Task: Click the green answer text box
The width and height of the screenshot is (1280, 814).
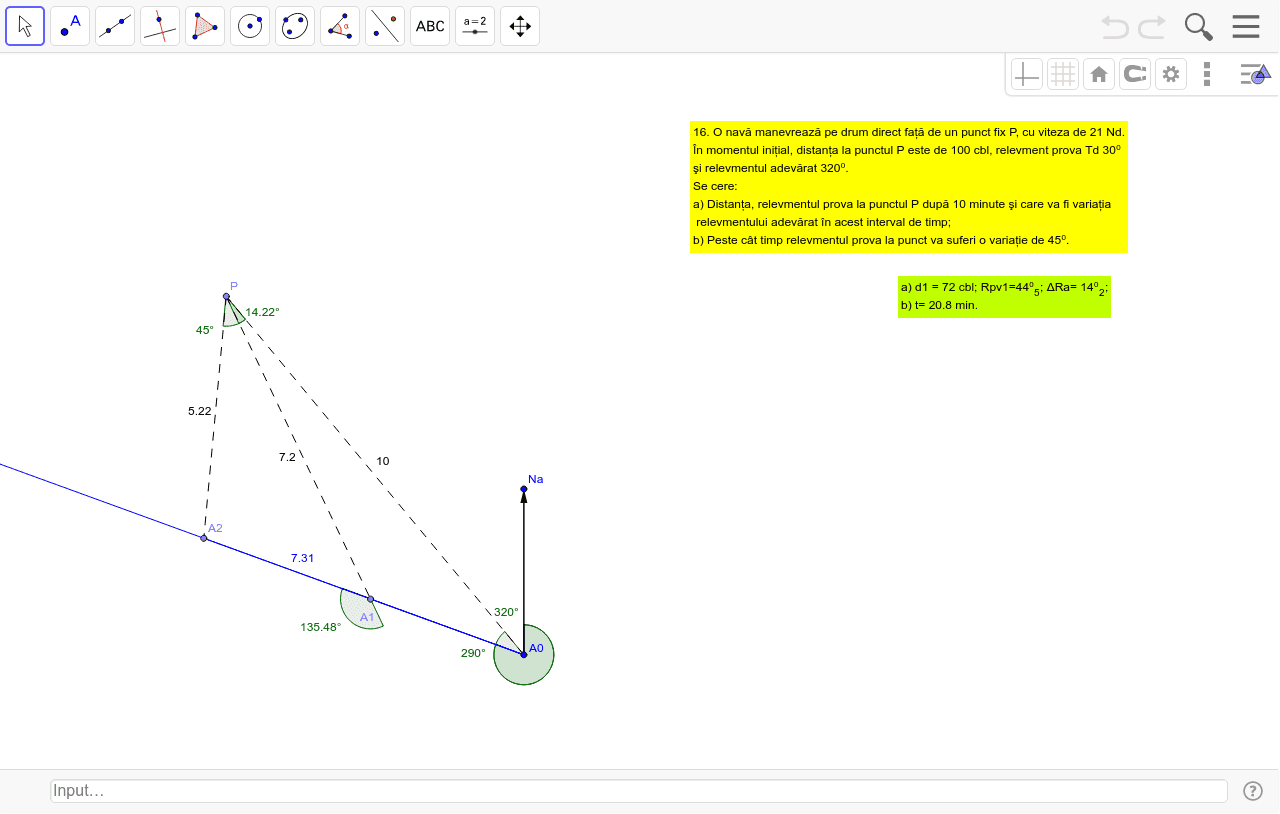Action: [1004, 296]
